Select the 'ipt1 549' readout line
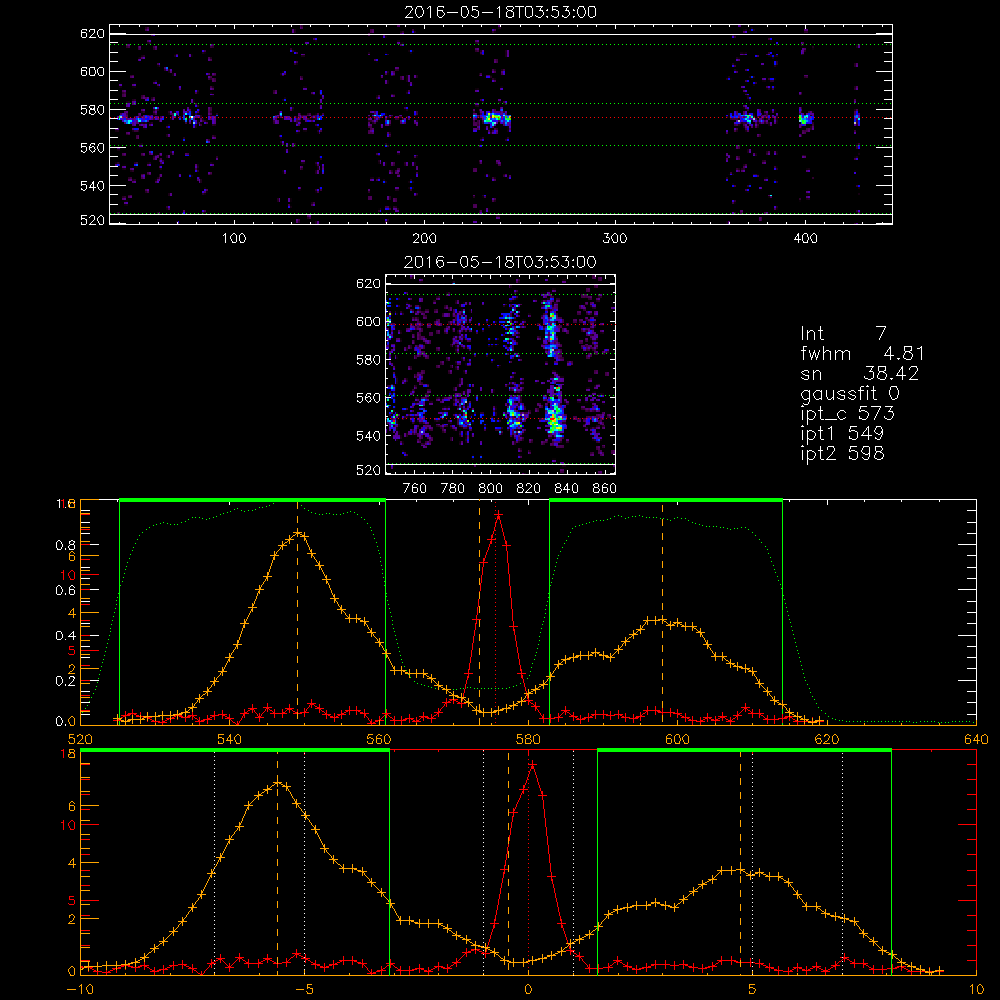The image size is (1000, 1000). [842, 434]
